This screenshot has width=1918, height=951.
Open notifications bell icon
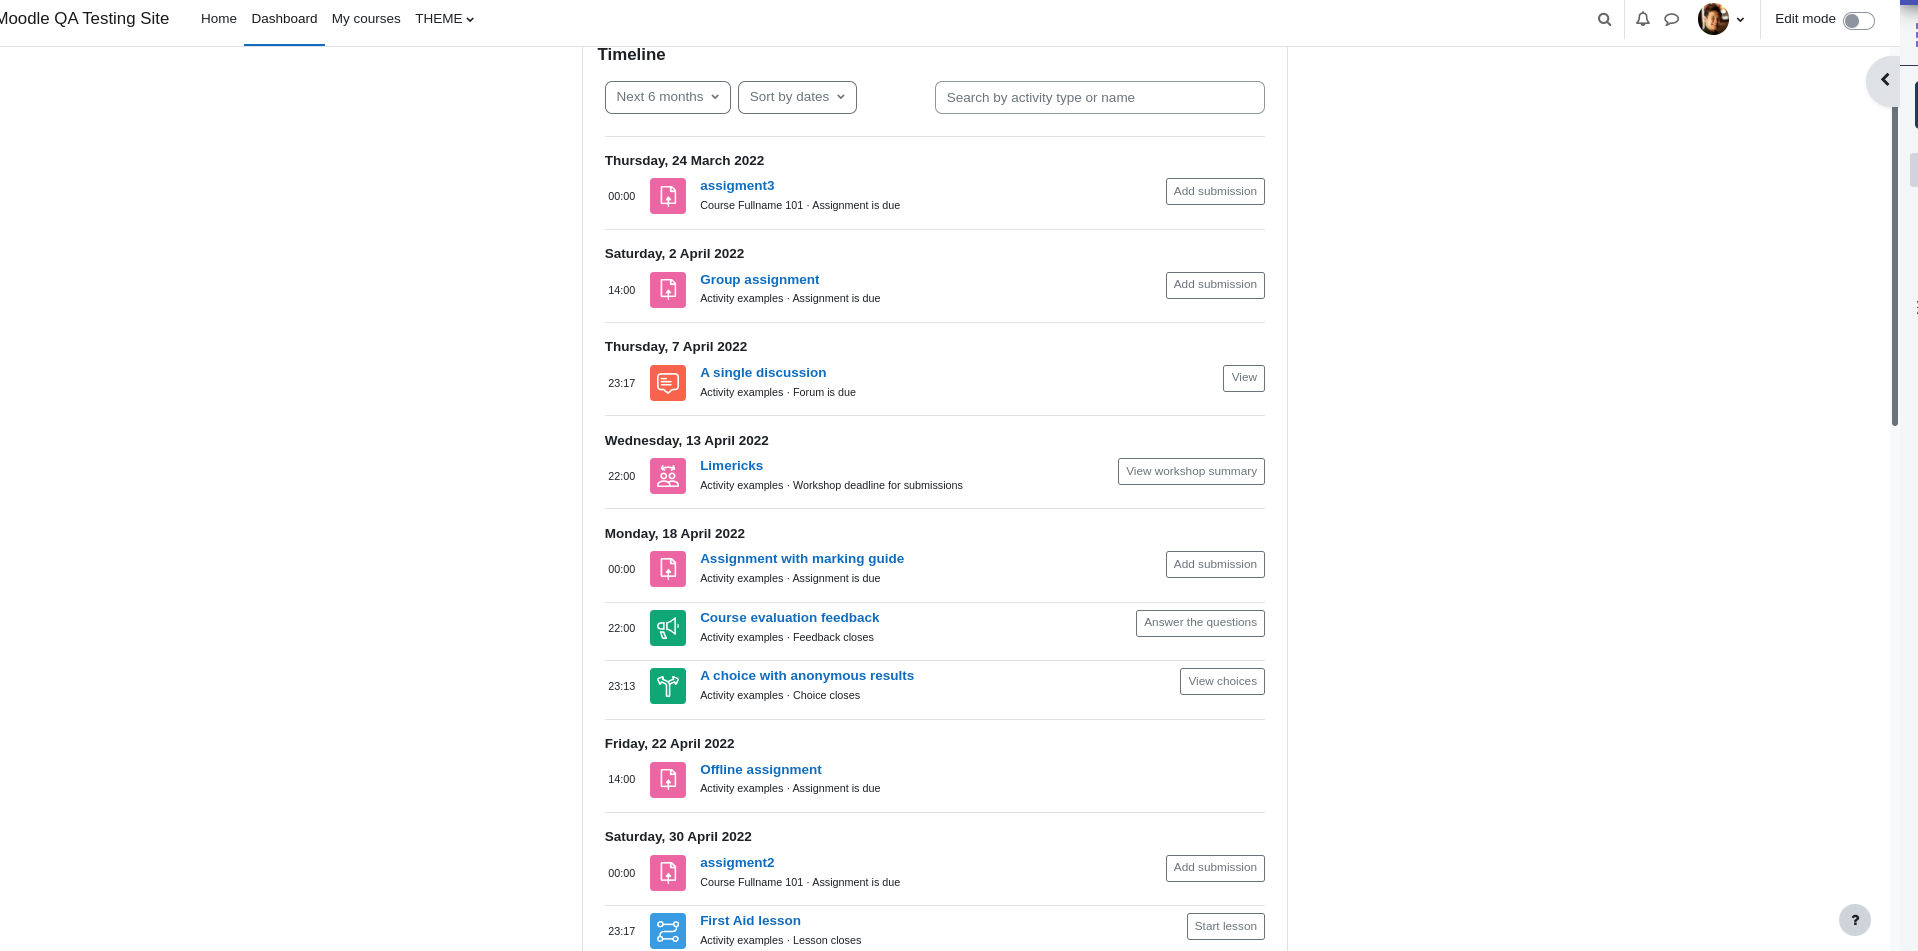1642,19
